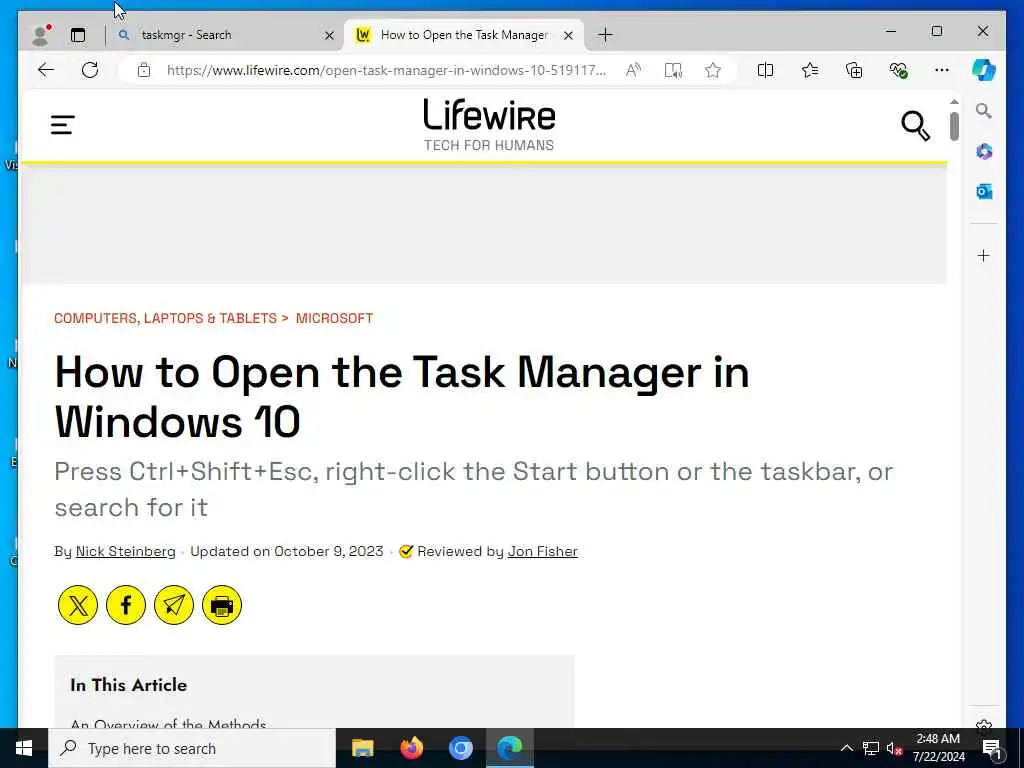
Task: Open the Microsoft 365 sidebar app
Action: [x=984, y=152]
